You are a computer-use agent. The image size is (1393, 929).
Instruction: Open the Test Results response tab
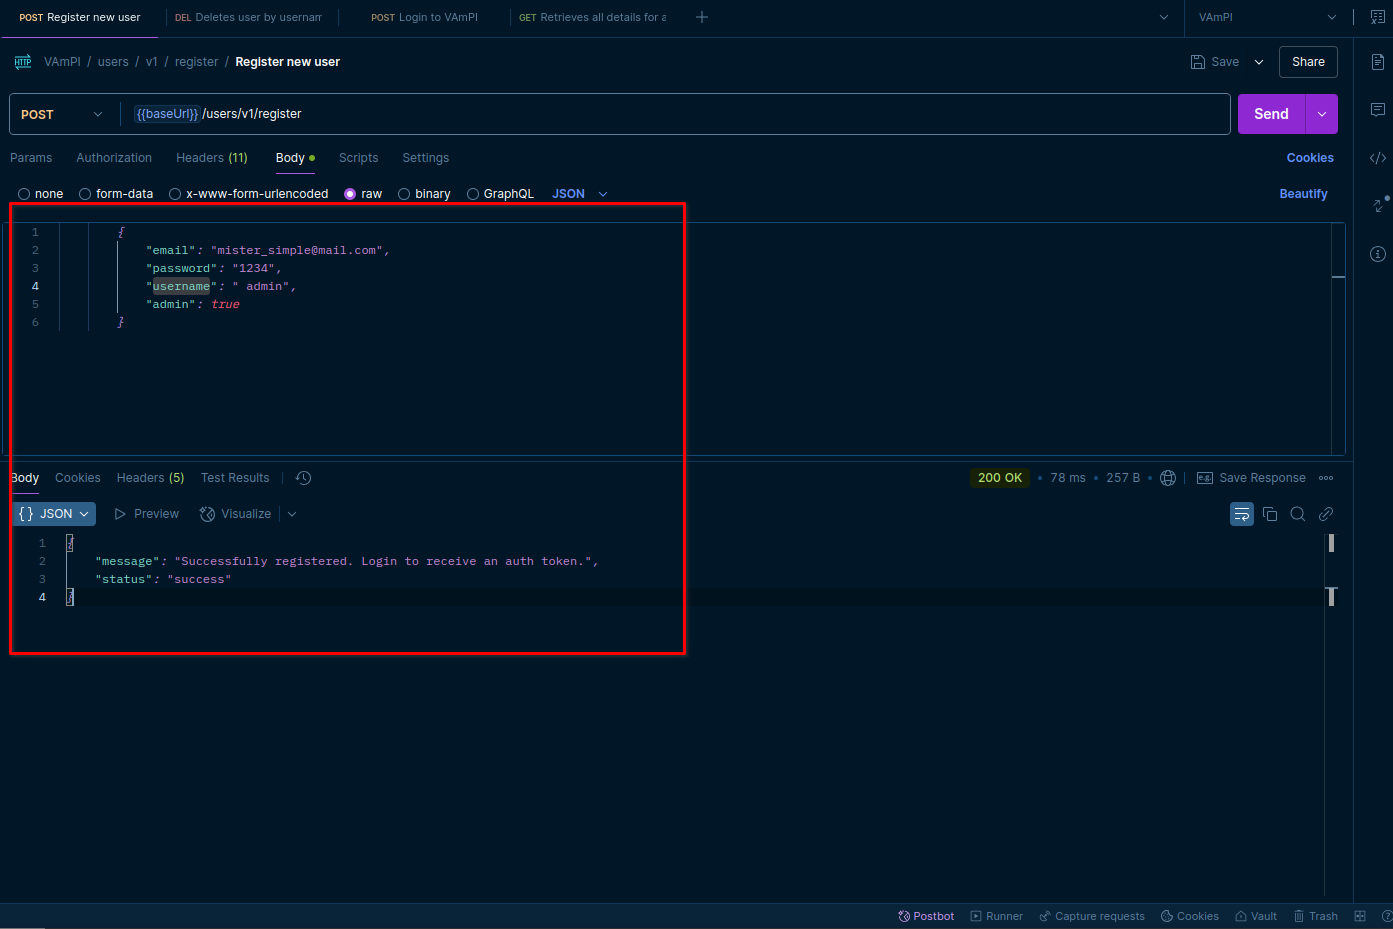235,478
